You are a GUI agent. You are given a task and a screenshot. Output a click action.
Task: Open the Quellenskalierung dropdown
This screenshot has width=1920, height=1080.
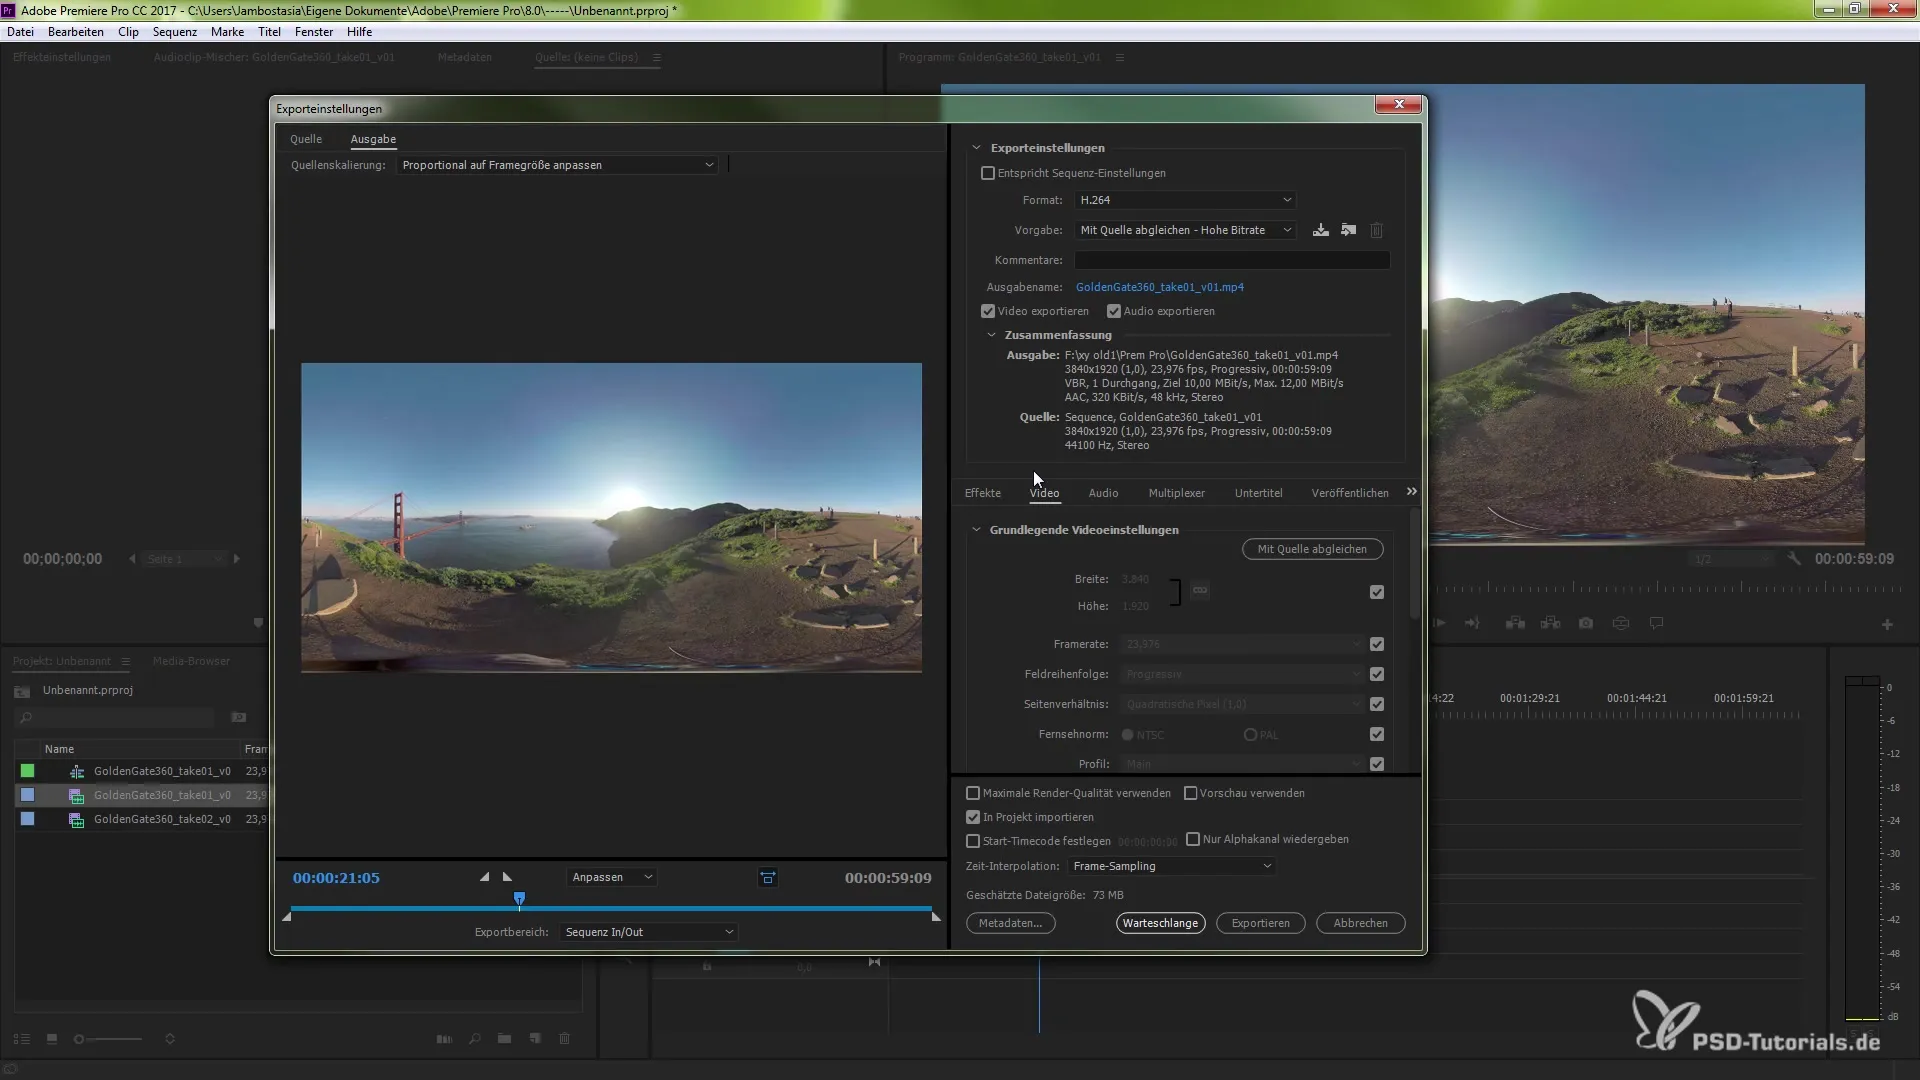pos(557,165)
